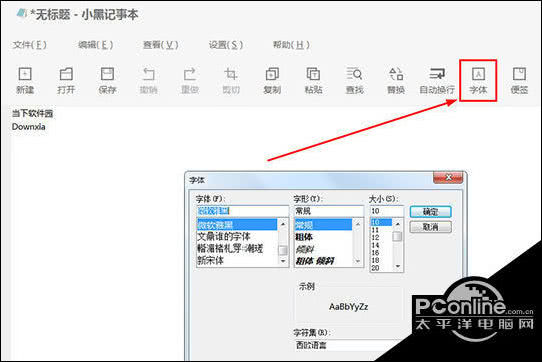Redo with the 重做 toolbar icon
The image size is (542, 362).
pos(190,80)
